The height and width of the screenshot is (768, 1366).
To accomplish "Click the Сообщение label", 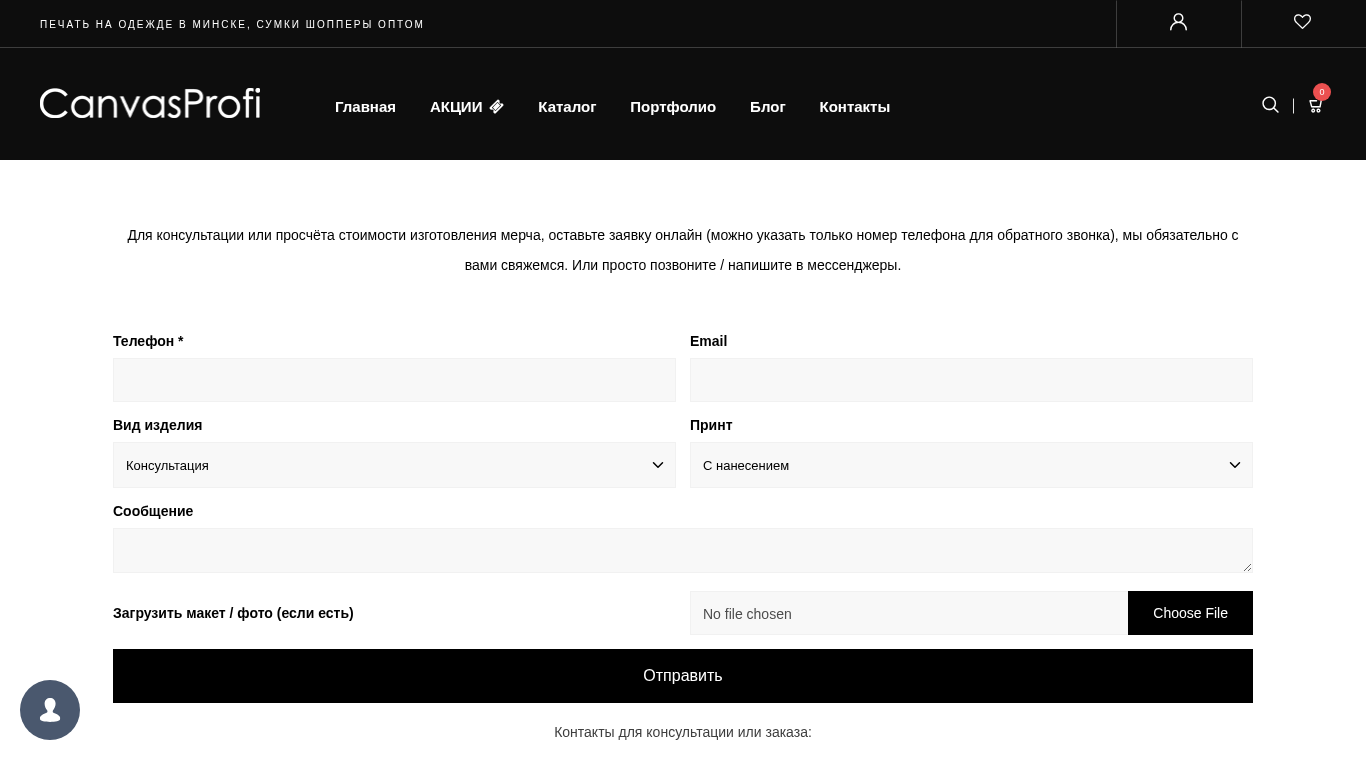I will (x=153, y=511).
